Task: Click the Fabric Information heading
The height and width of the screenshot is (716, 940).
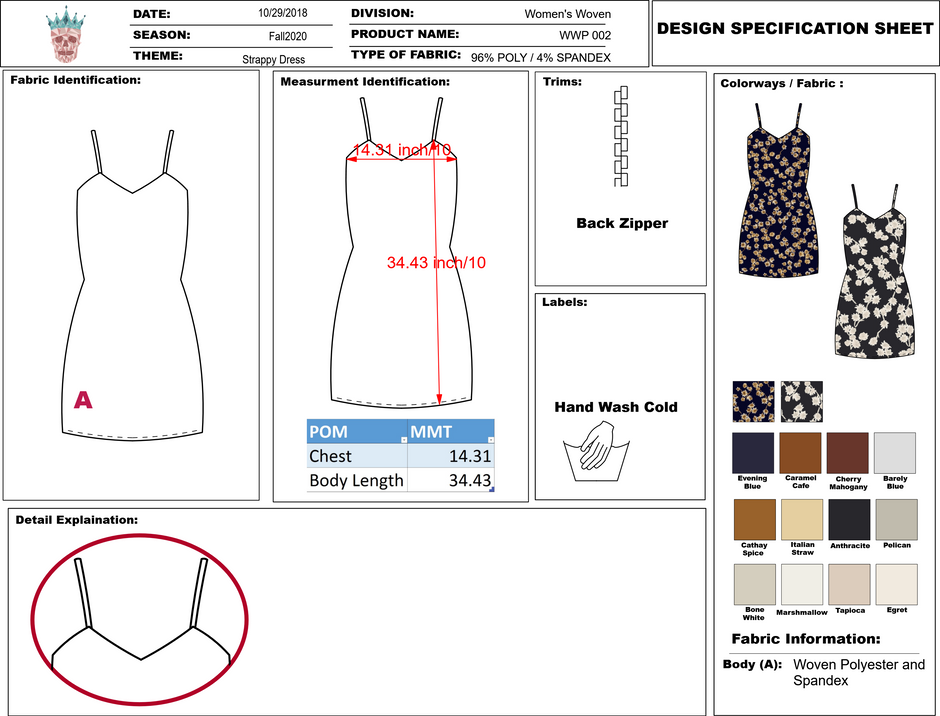Action: pos(806,639)
